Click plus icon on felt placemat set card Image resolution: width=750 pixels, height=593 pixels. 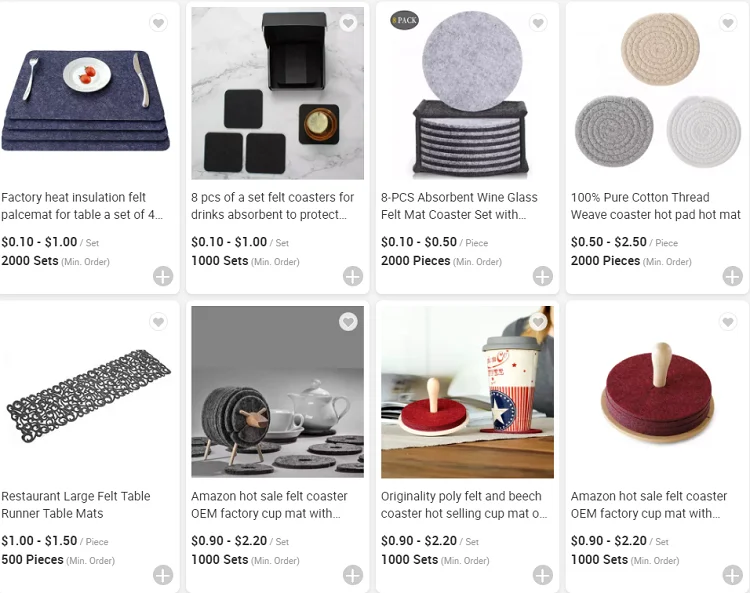(163, 276)
